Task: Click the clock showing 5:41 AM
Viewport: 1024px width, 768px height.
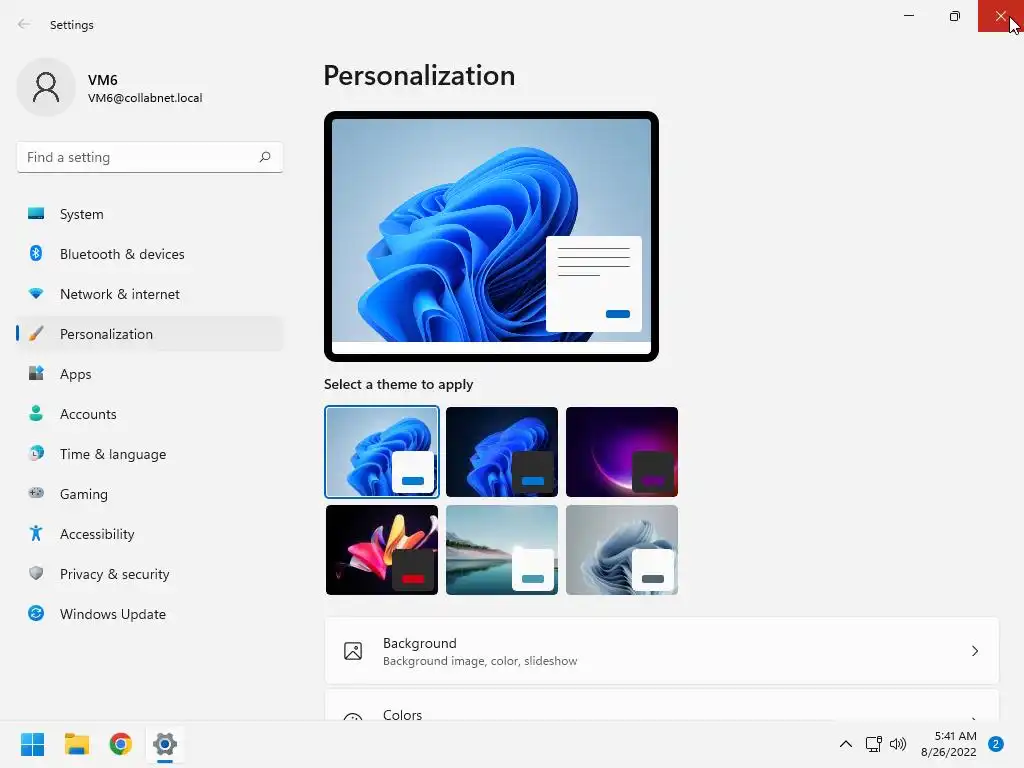Action: (x=955, y=736)
